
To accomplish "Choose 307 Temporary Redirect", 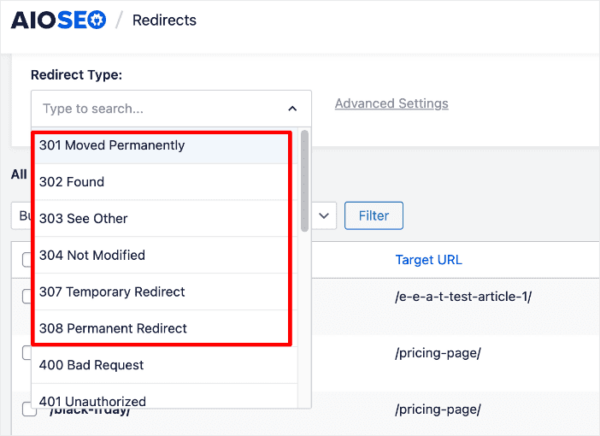I will tap(112, 292).
